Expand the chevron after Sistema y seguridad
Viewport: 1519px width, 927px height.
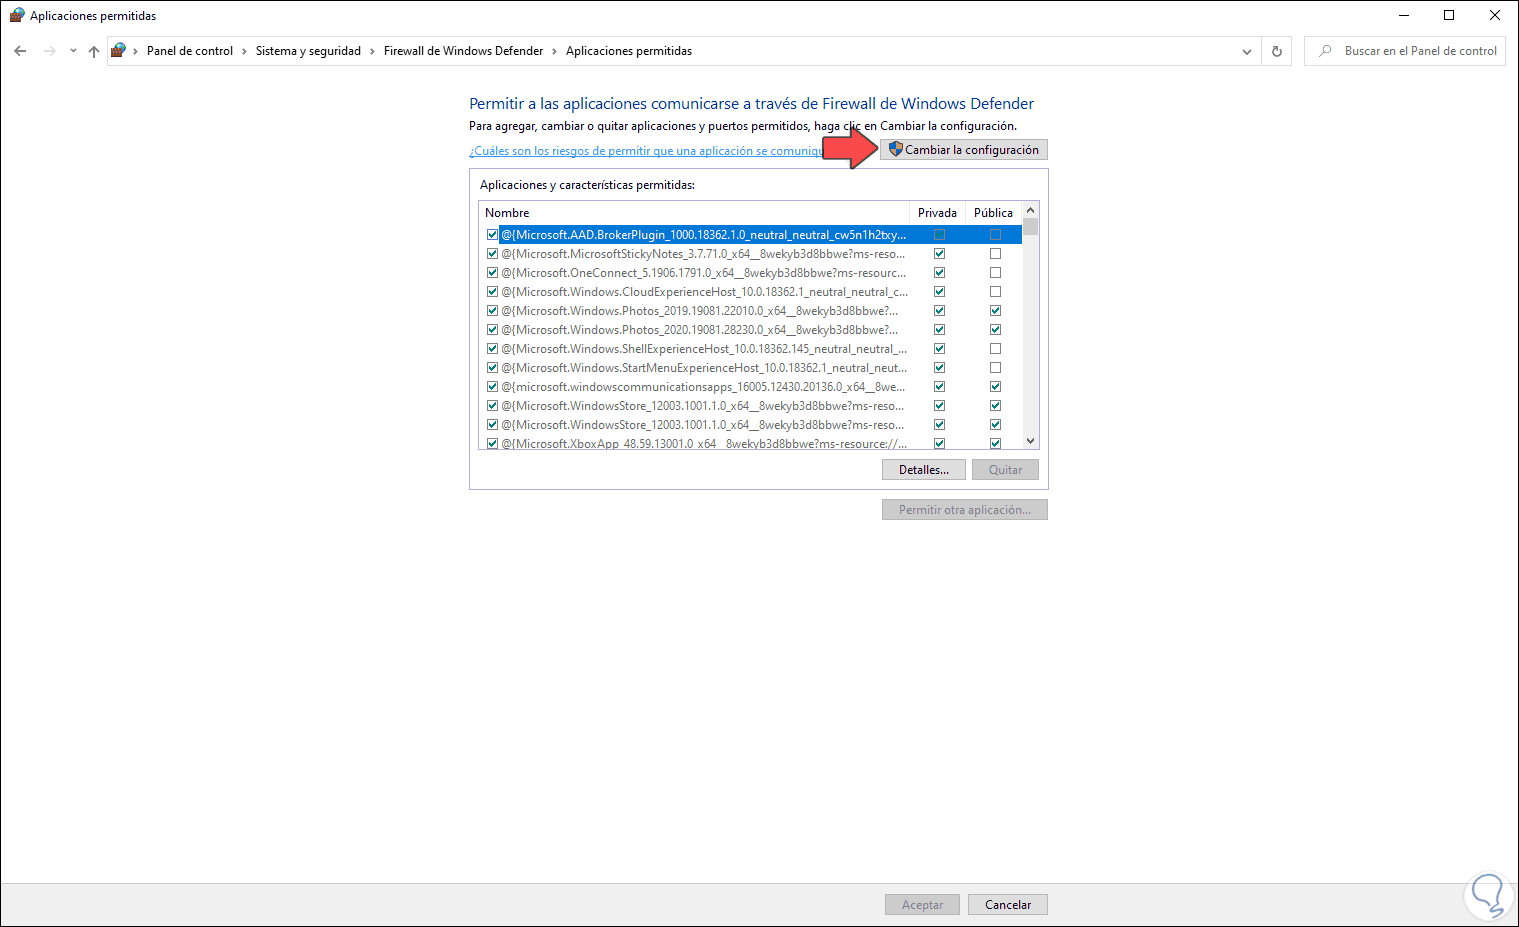pyautogui.click(x=372, y=51)
